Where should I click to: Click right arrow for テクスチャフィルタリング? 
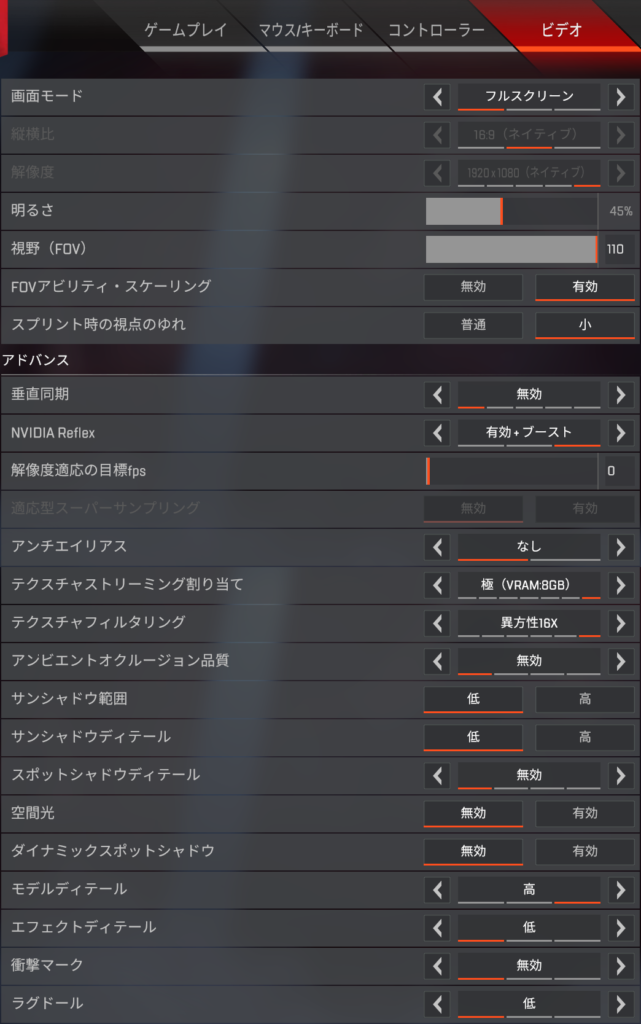pos(620,624)
